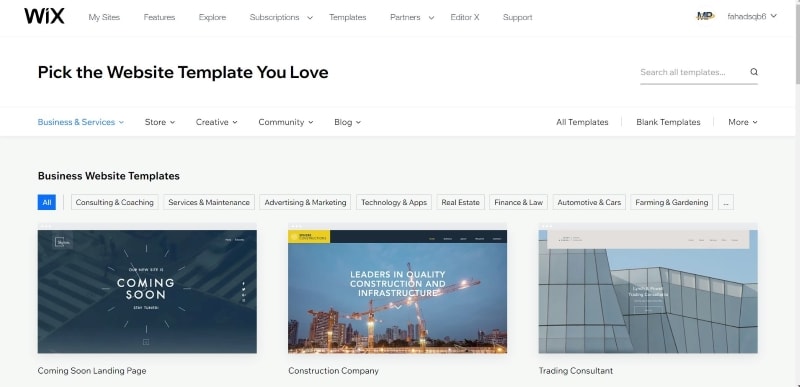Filter by Finance & Law
The width and height of the screenshot is (800, 387).
point(518,202)
